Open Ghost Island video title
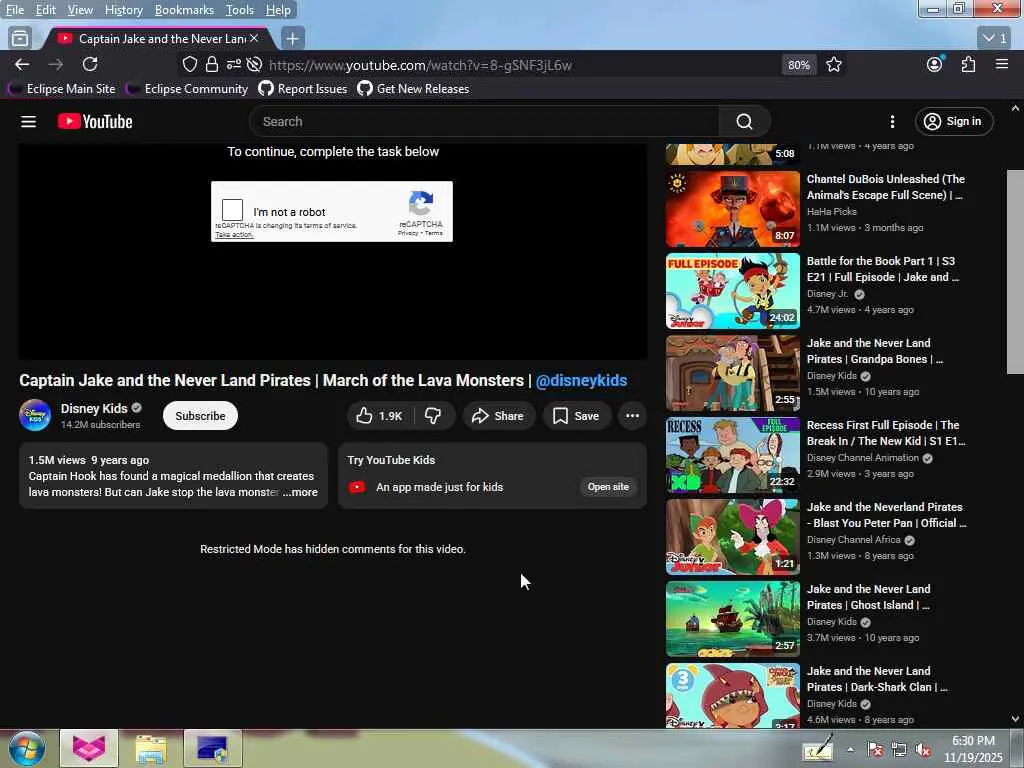Screen dimensions: 1024x768 [869, 597]
